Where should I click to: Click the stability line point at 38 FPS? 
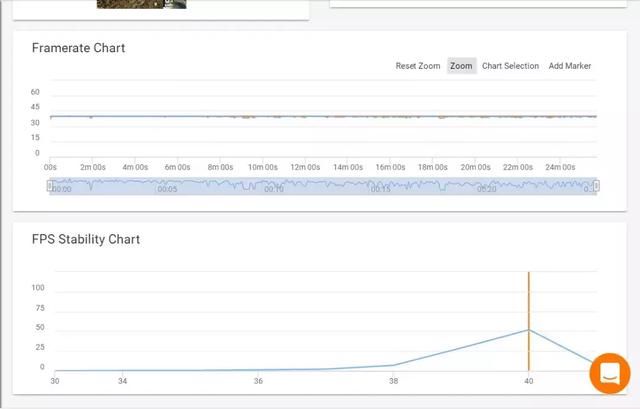point(393,365)
